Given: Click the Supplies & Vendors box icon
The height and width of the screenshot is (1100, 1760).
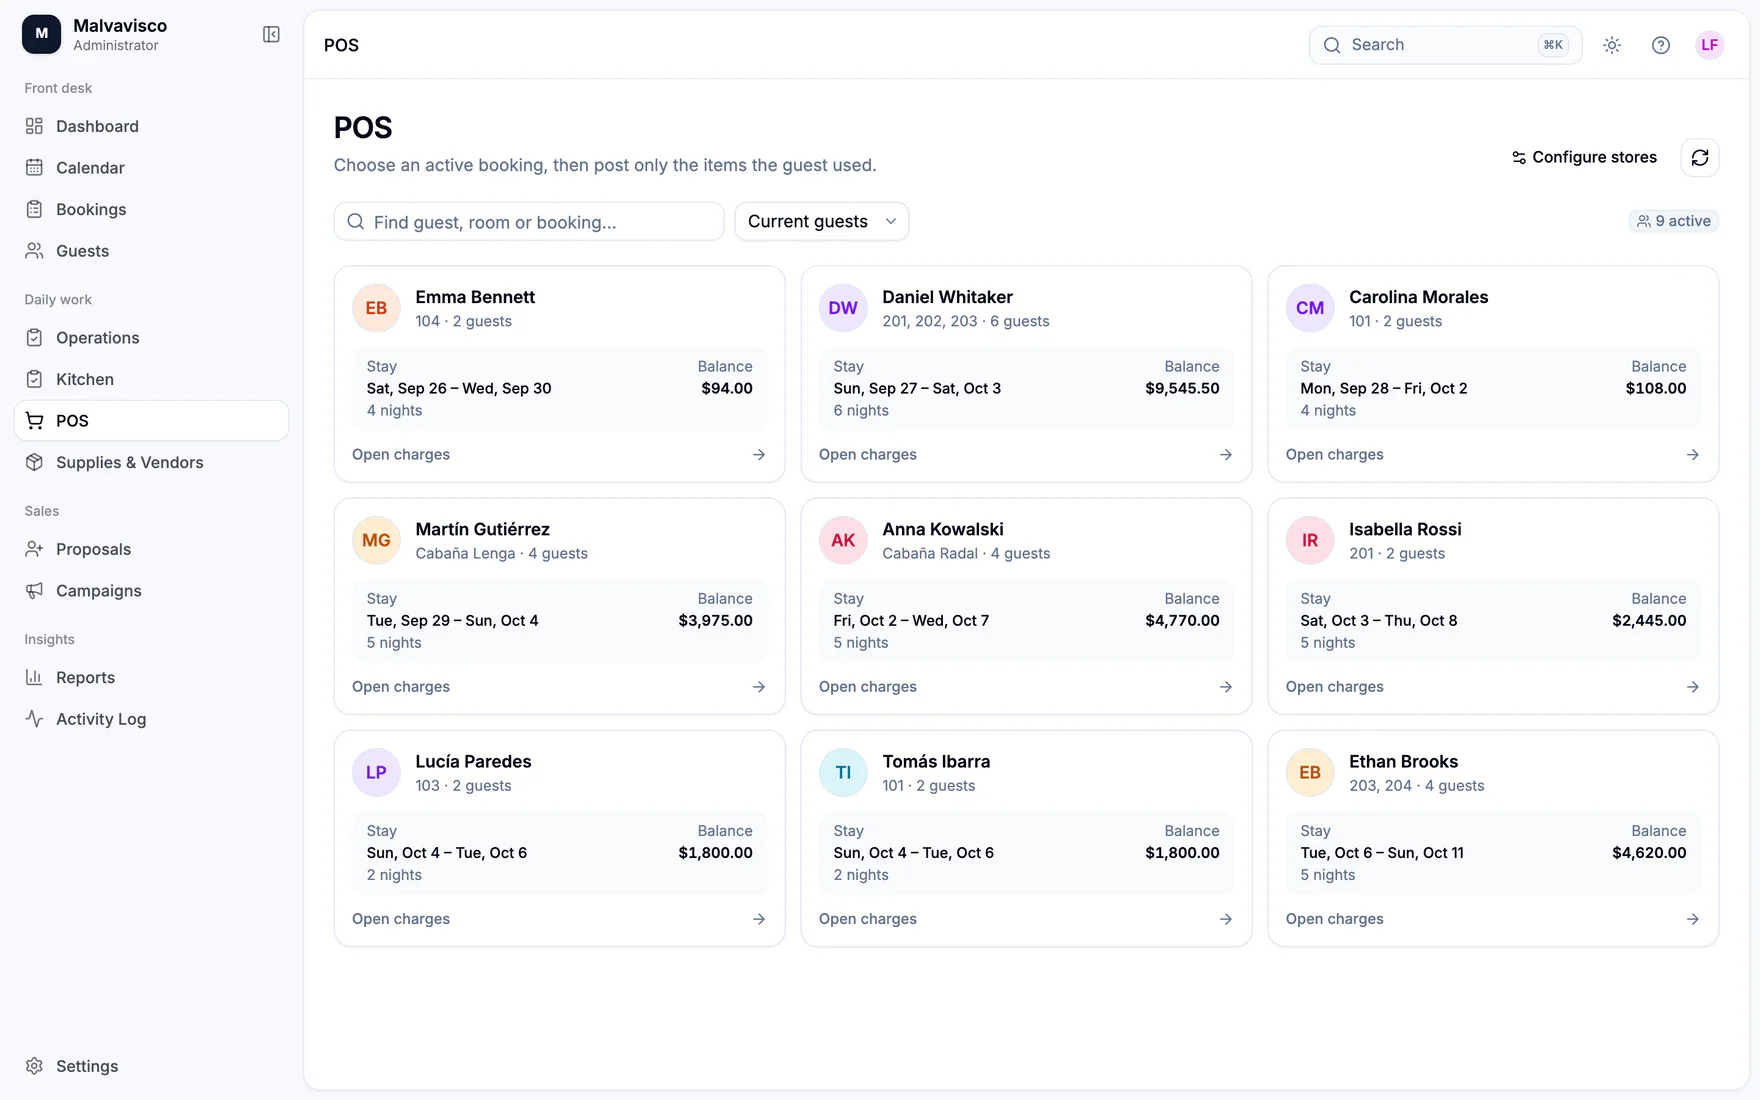Looking at the screenshot, I should [34, 462].
